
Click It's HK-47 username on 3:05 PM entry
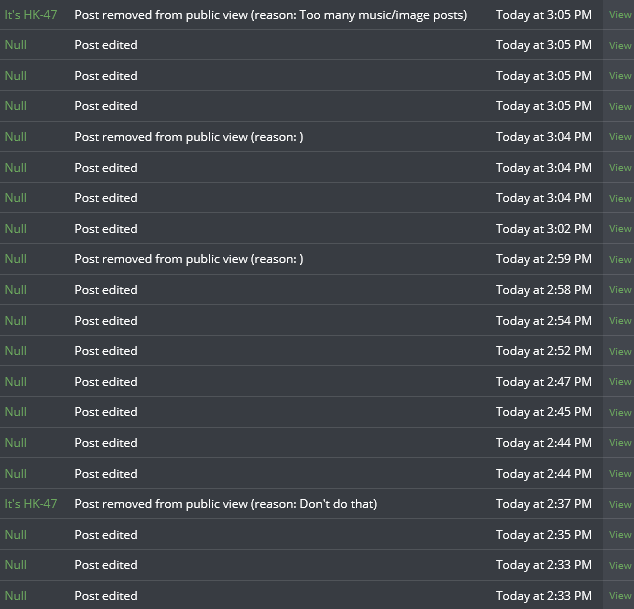click(31, 15)
